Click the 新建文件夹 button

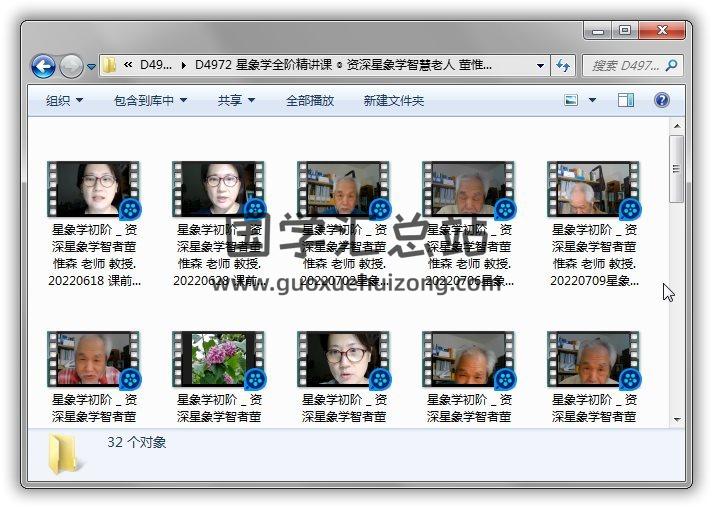[x=393, y=100]
